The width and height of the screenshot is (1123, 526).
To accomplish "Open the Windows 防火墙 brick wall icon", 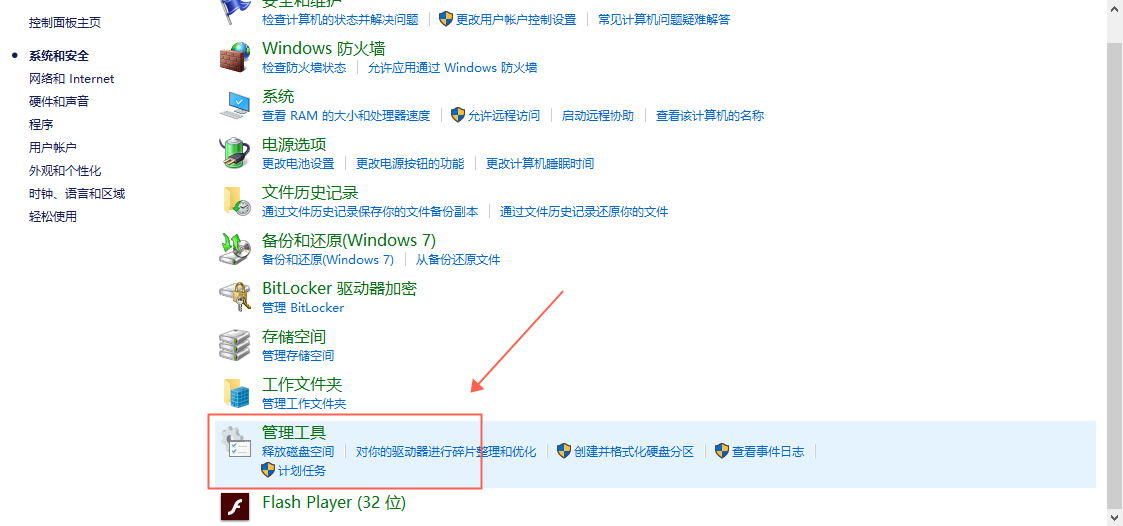I will coord(235,57).
